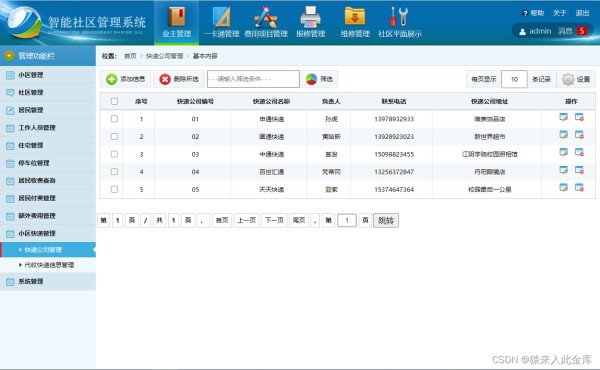Click the question mark 帮助 help link
Screen dimensions: 600x370
coord(533,13)
